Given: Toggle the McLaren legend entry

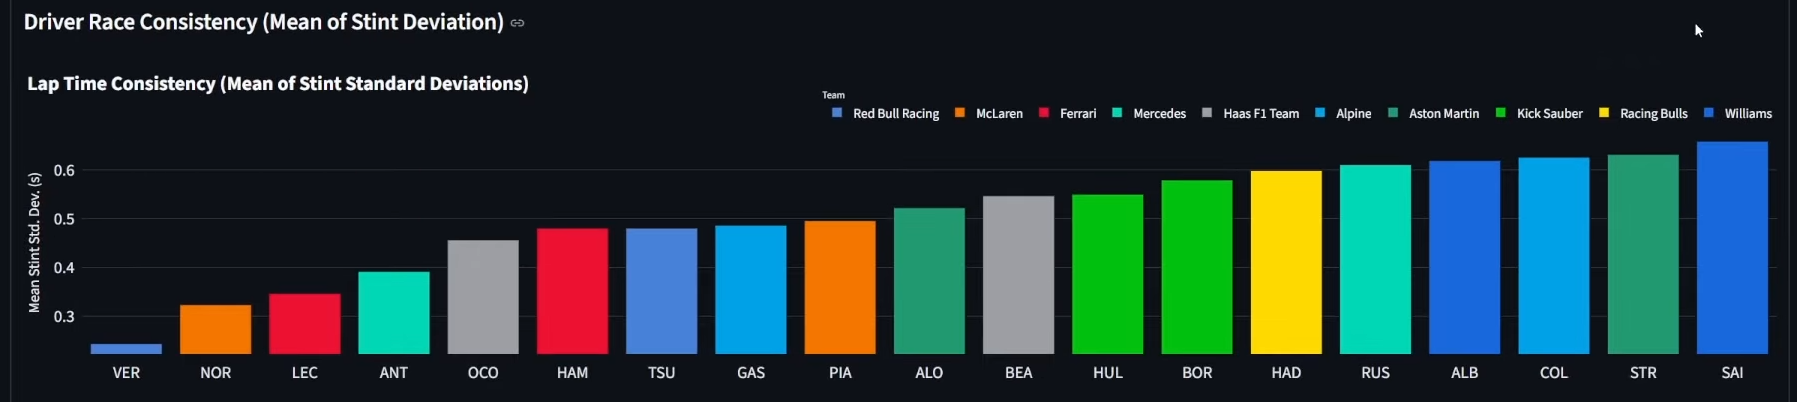Looking at the screenshot, I should [989, 113].
